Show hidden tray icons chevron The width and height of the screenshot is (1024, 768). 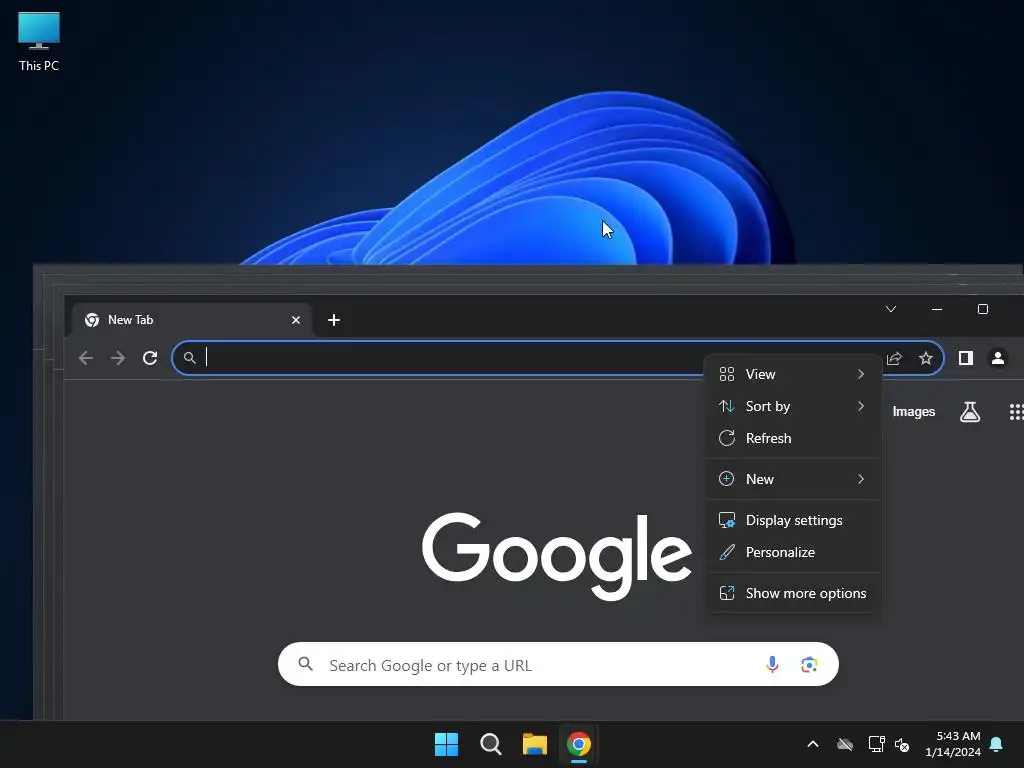813,744
